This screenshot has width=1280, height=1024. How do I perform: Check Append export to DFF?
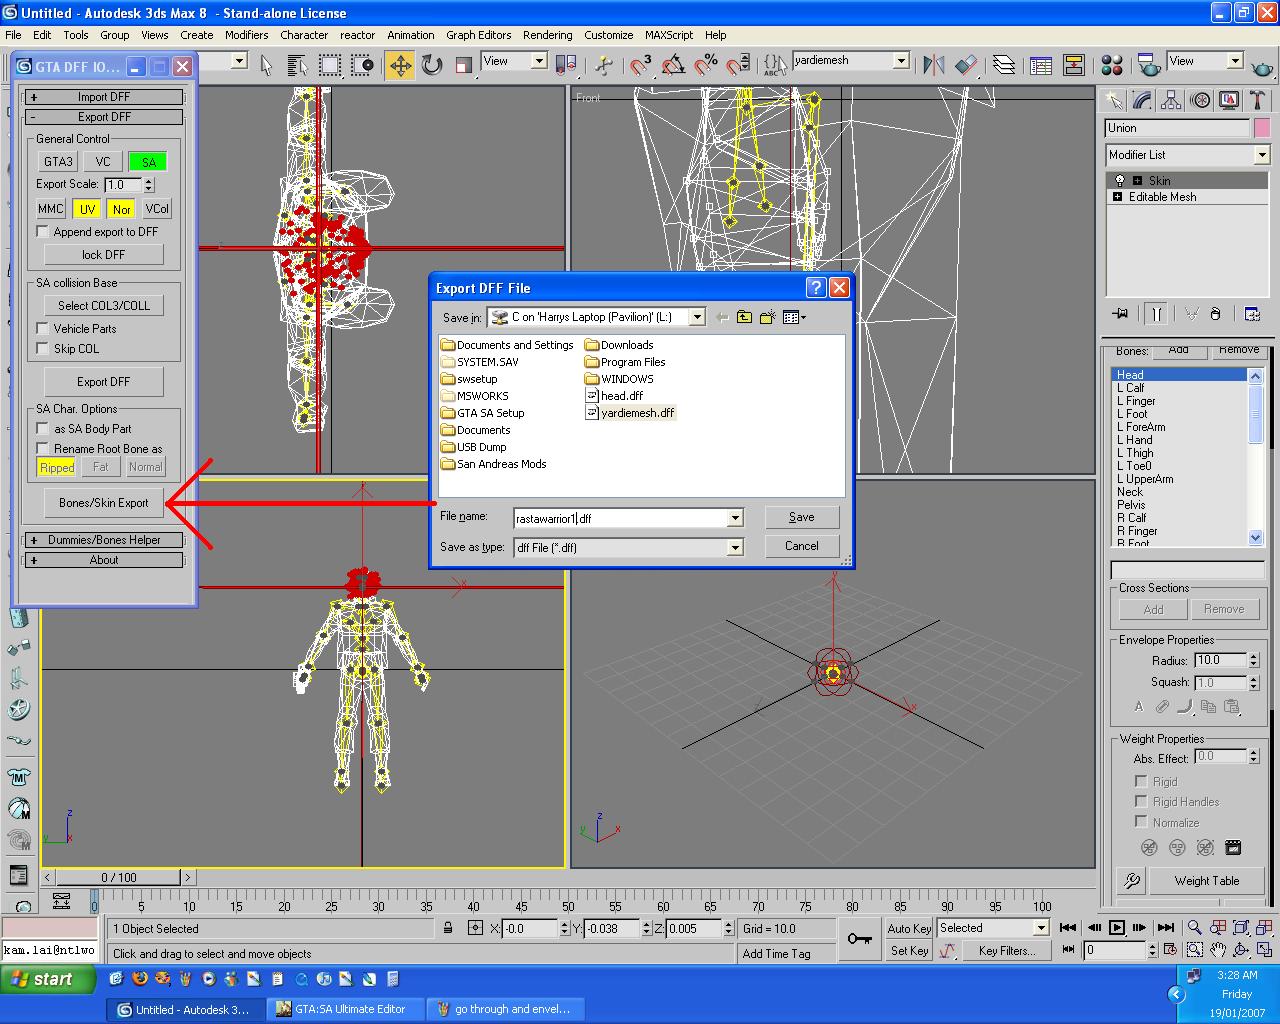click(42, 231)
